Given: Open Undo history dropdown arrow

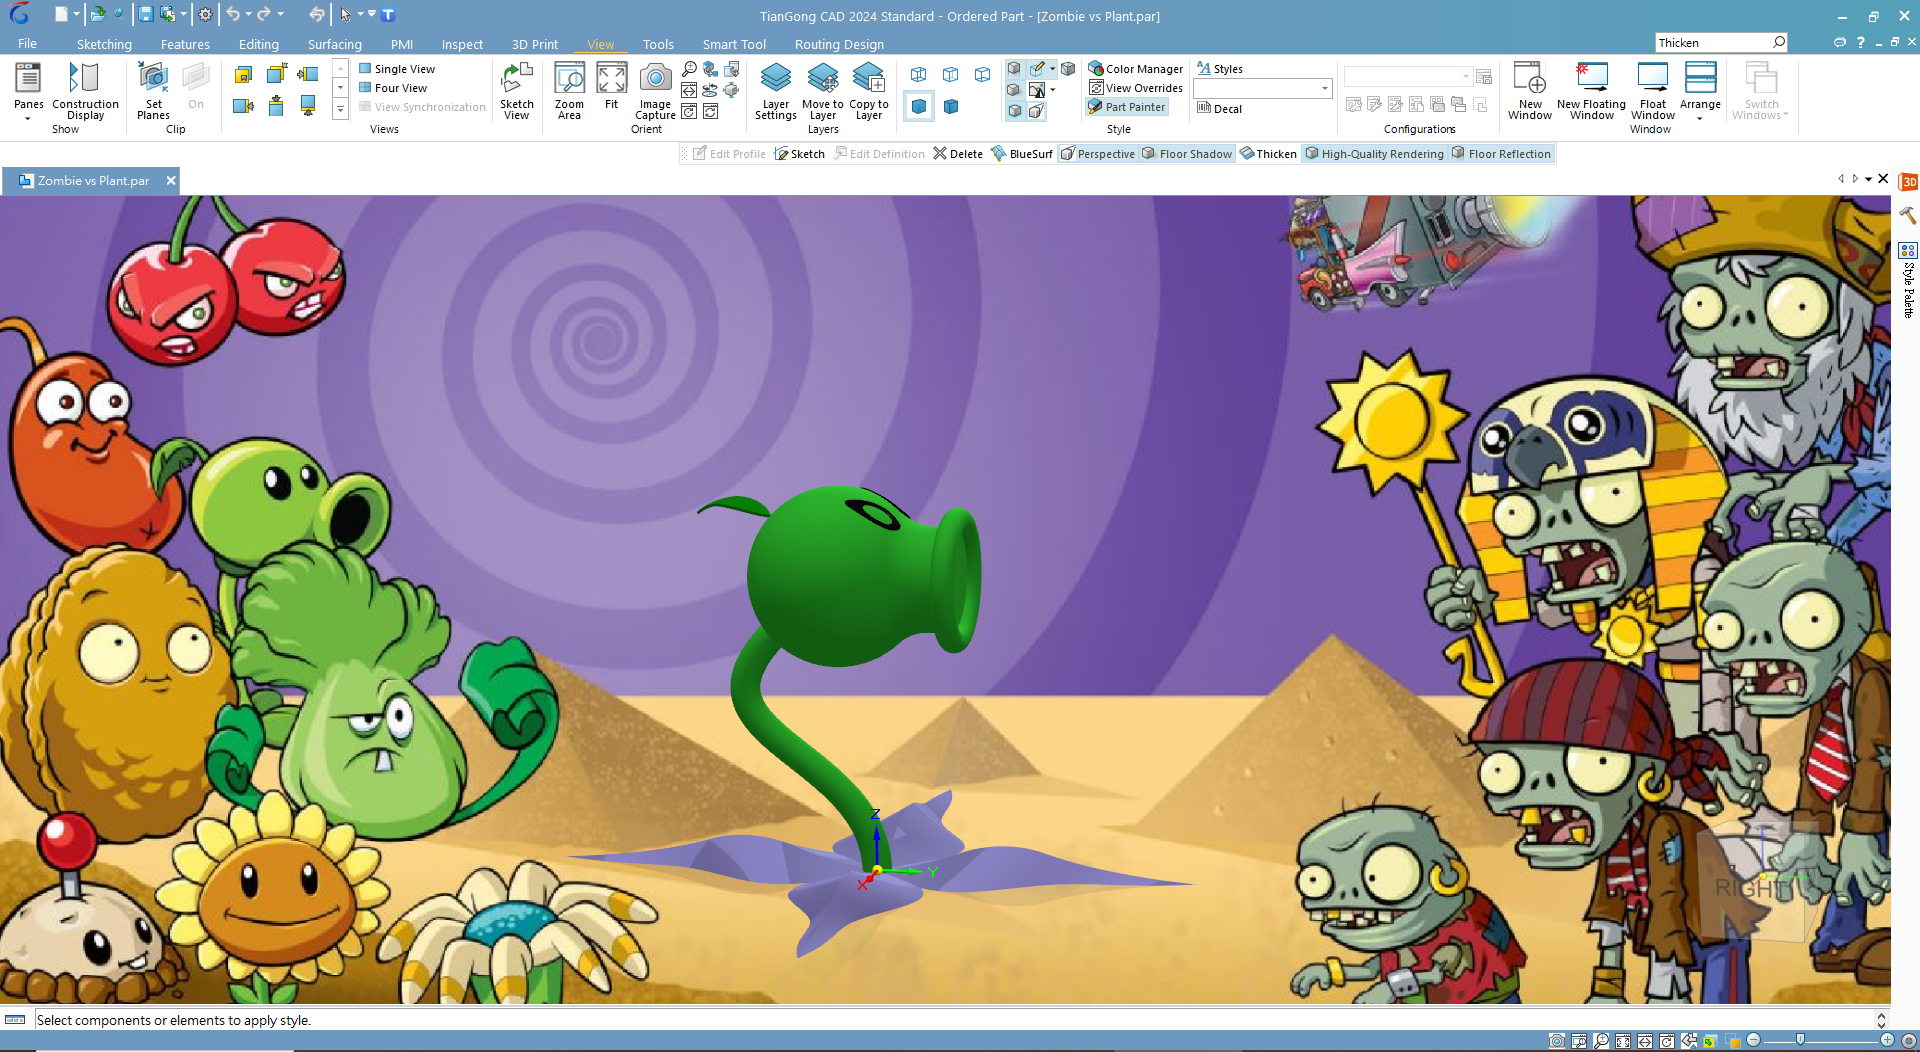Looking at the screenshot, I should pos(248,14).
